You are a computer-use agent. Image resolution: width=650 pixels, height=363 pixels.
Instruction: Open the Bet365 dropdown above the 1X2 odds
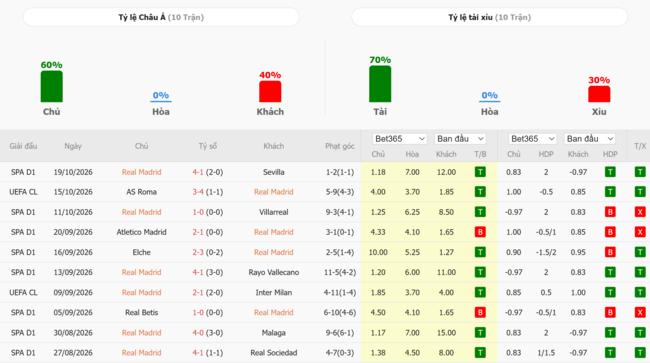[x=400, y=139]
